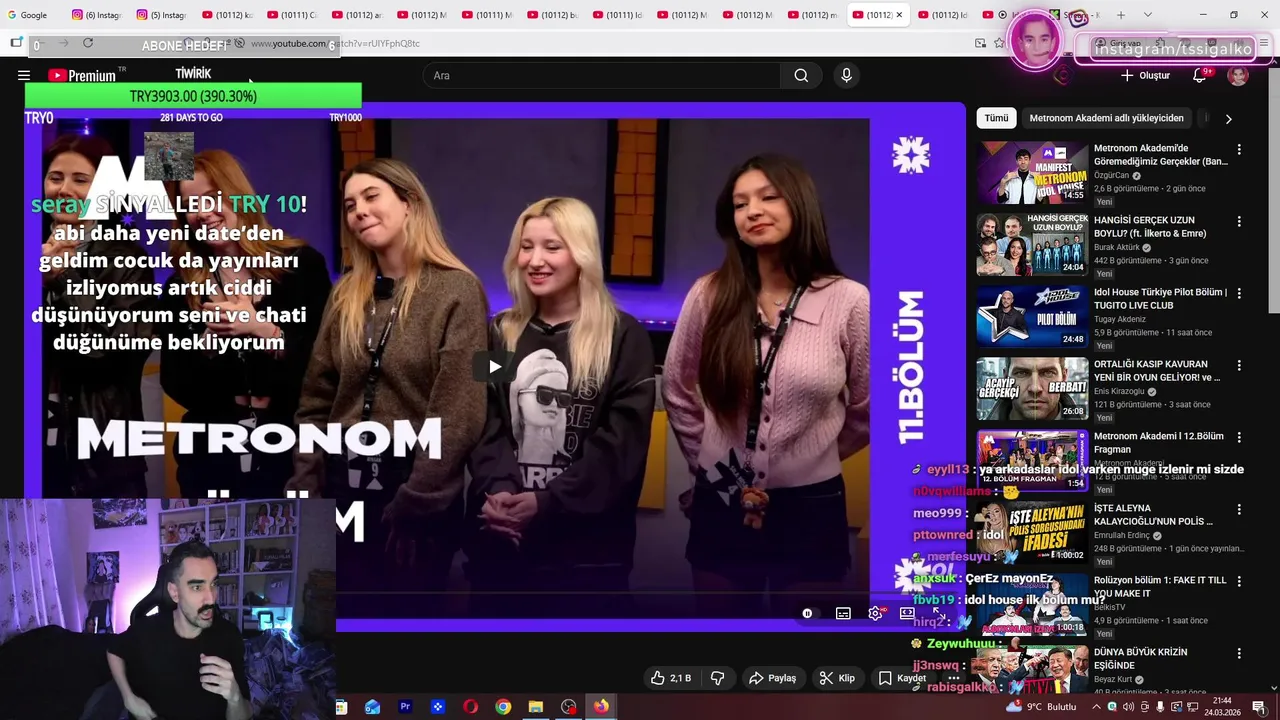Open options for Metronom Akademi'de Göremediğimiz Gerçekler
The height and width of the screenshot is (720, 1280).
[x=1239, y=149]
